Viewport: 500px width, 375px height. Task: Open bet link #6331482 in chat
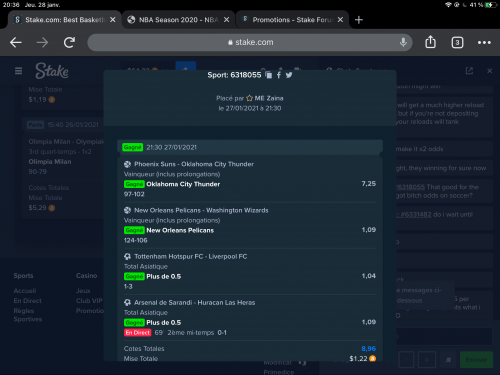point(415,215)
